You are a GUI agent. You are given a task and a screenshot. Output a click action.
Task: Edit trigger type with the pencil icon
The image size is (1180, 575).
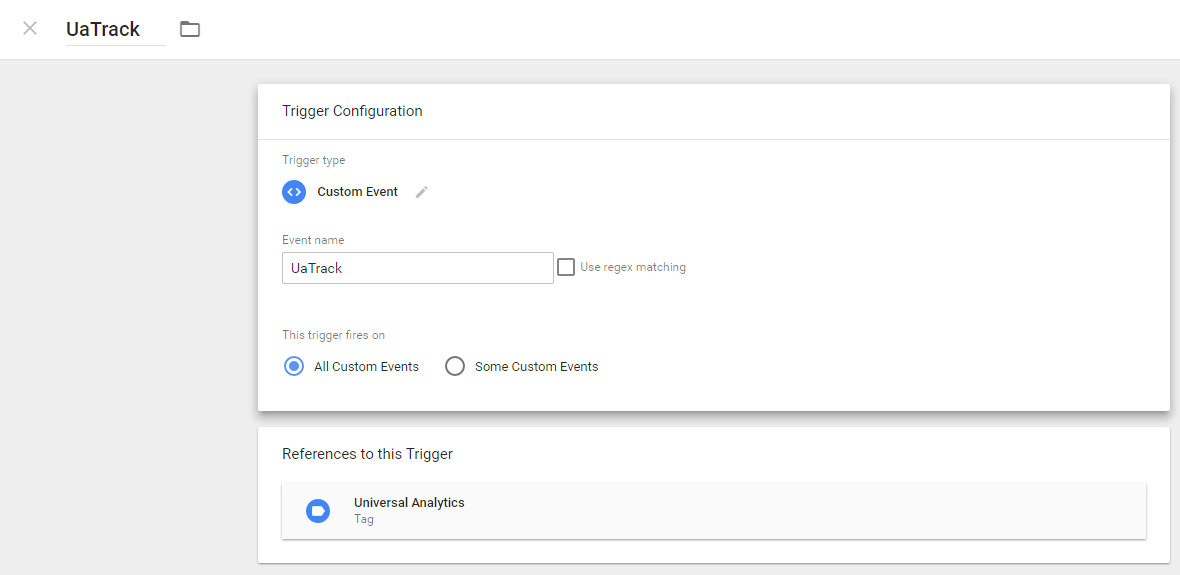(422, 192)
